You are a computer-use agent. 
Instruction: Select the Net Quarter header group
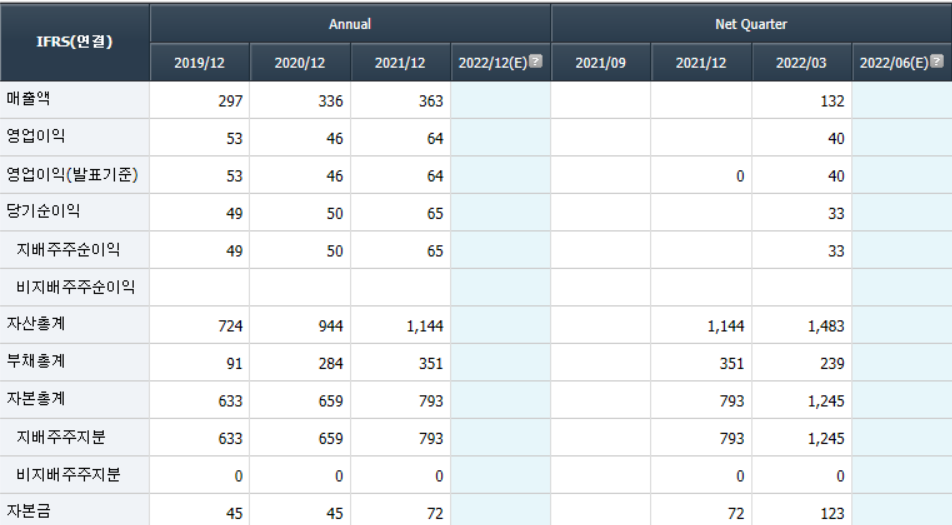[x=751, y=24]
